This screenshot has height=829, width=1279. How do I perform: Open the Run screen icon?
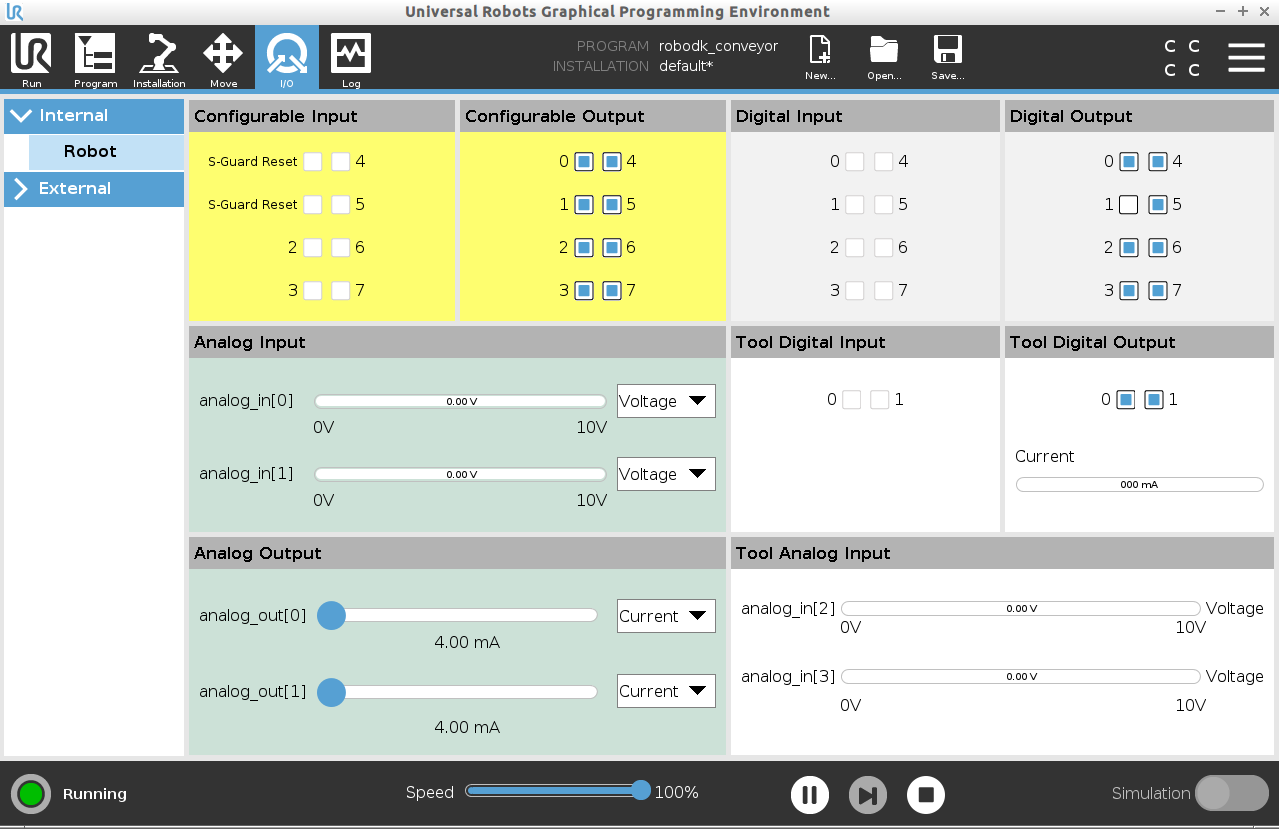pyautogui.click(x=32, y=58)
